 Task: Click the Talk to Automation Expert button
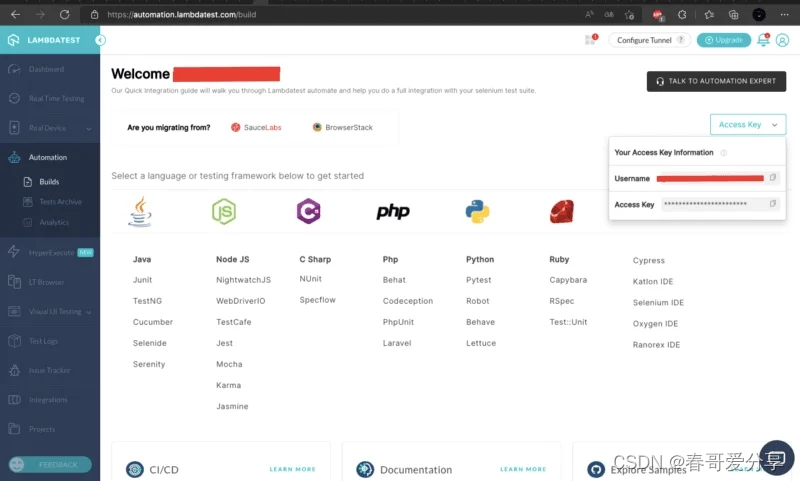pyautogui.click(x=716, y=81)
